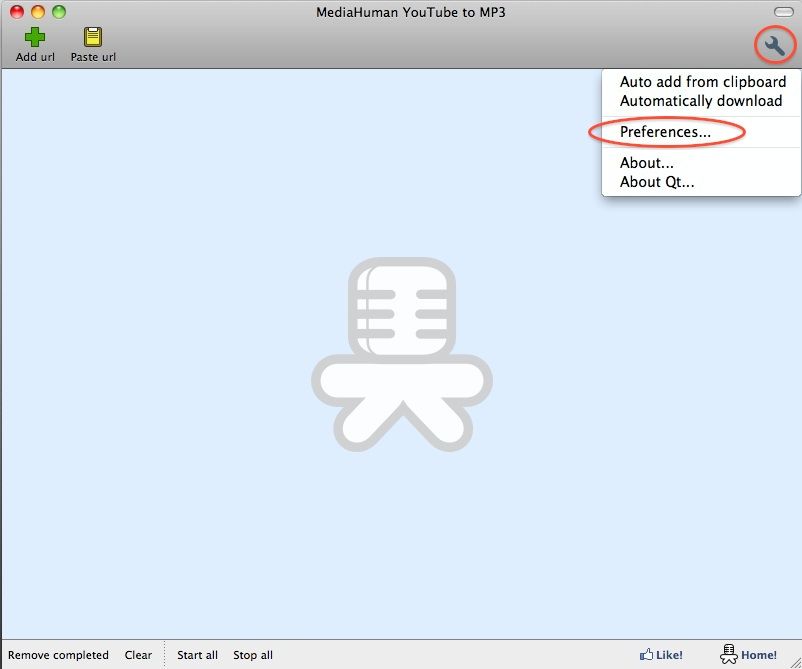Open the wrench settings menu icon
Image resolution: width=802 pixels, height=669 pixels.
[775, 46]
